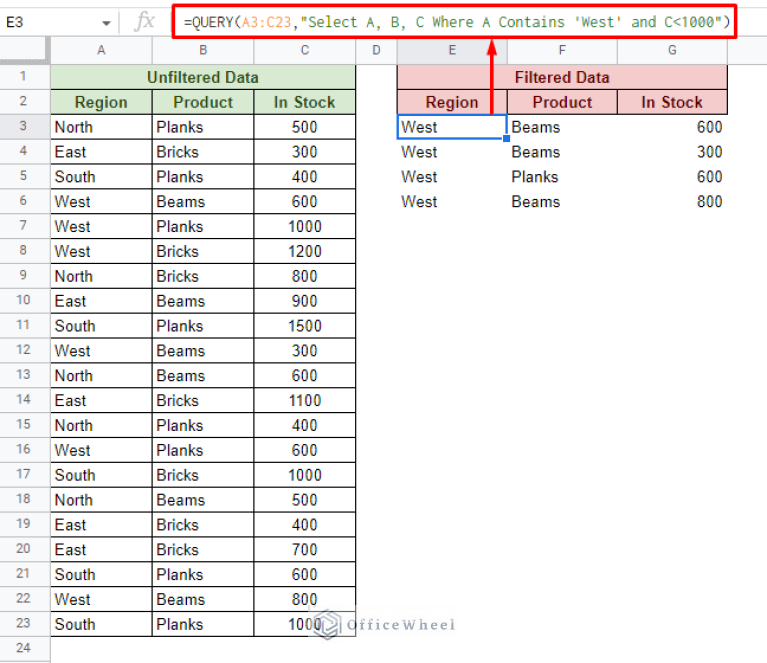
Task: Select cell F5 containing Planks
Action: 562,177
